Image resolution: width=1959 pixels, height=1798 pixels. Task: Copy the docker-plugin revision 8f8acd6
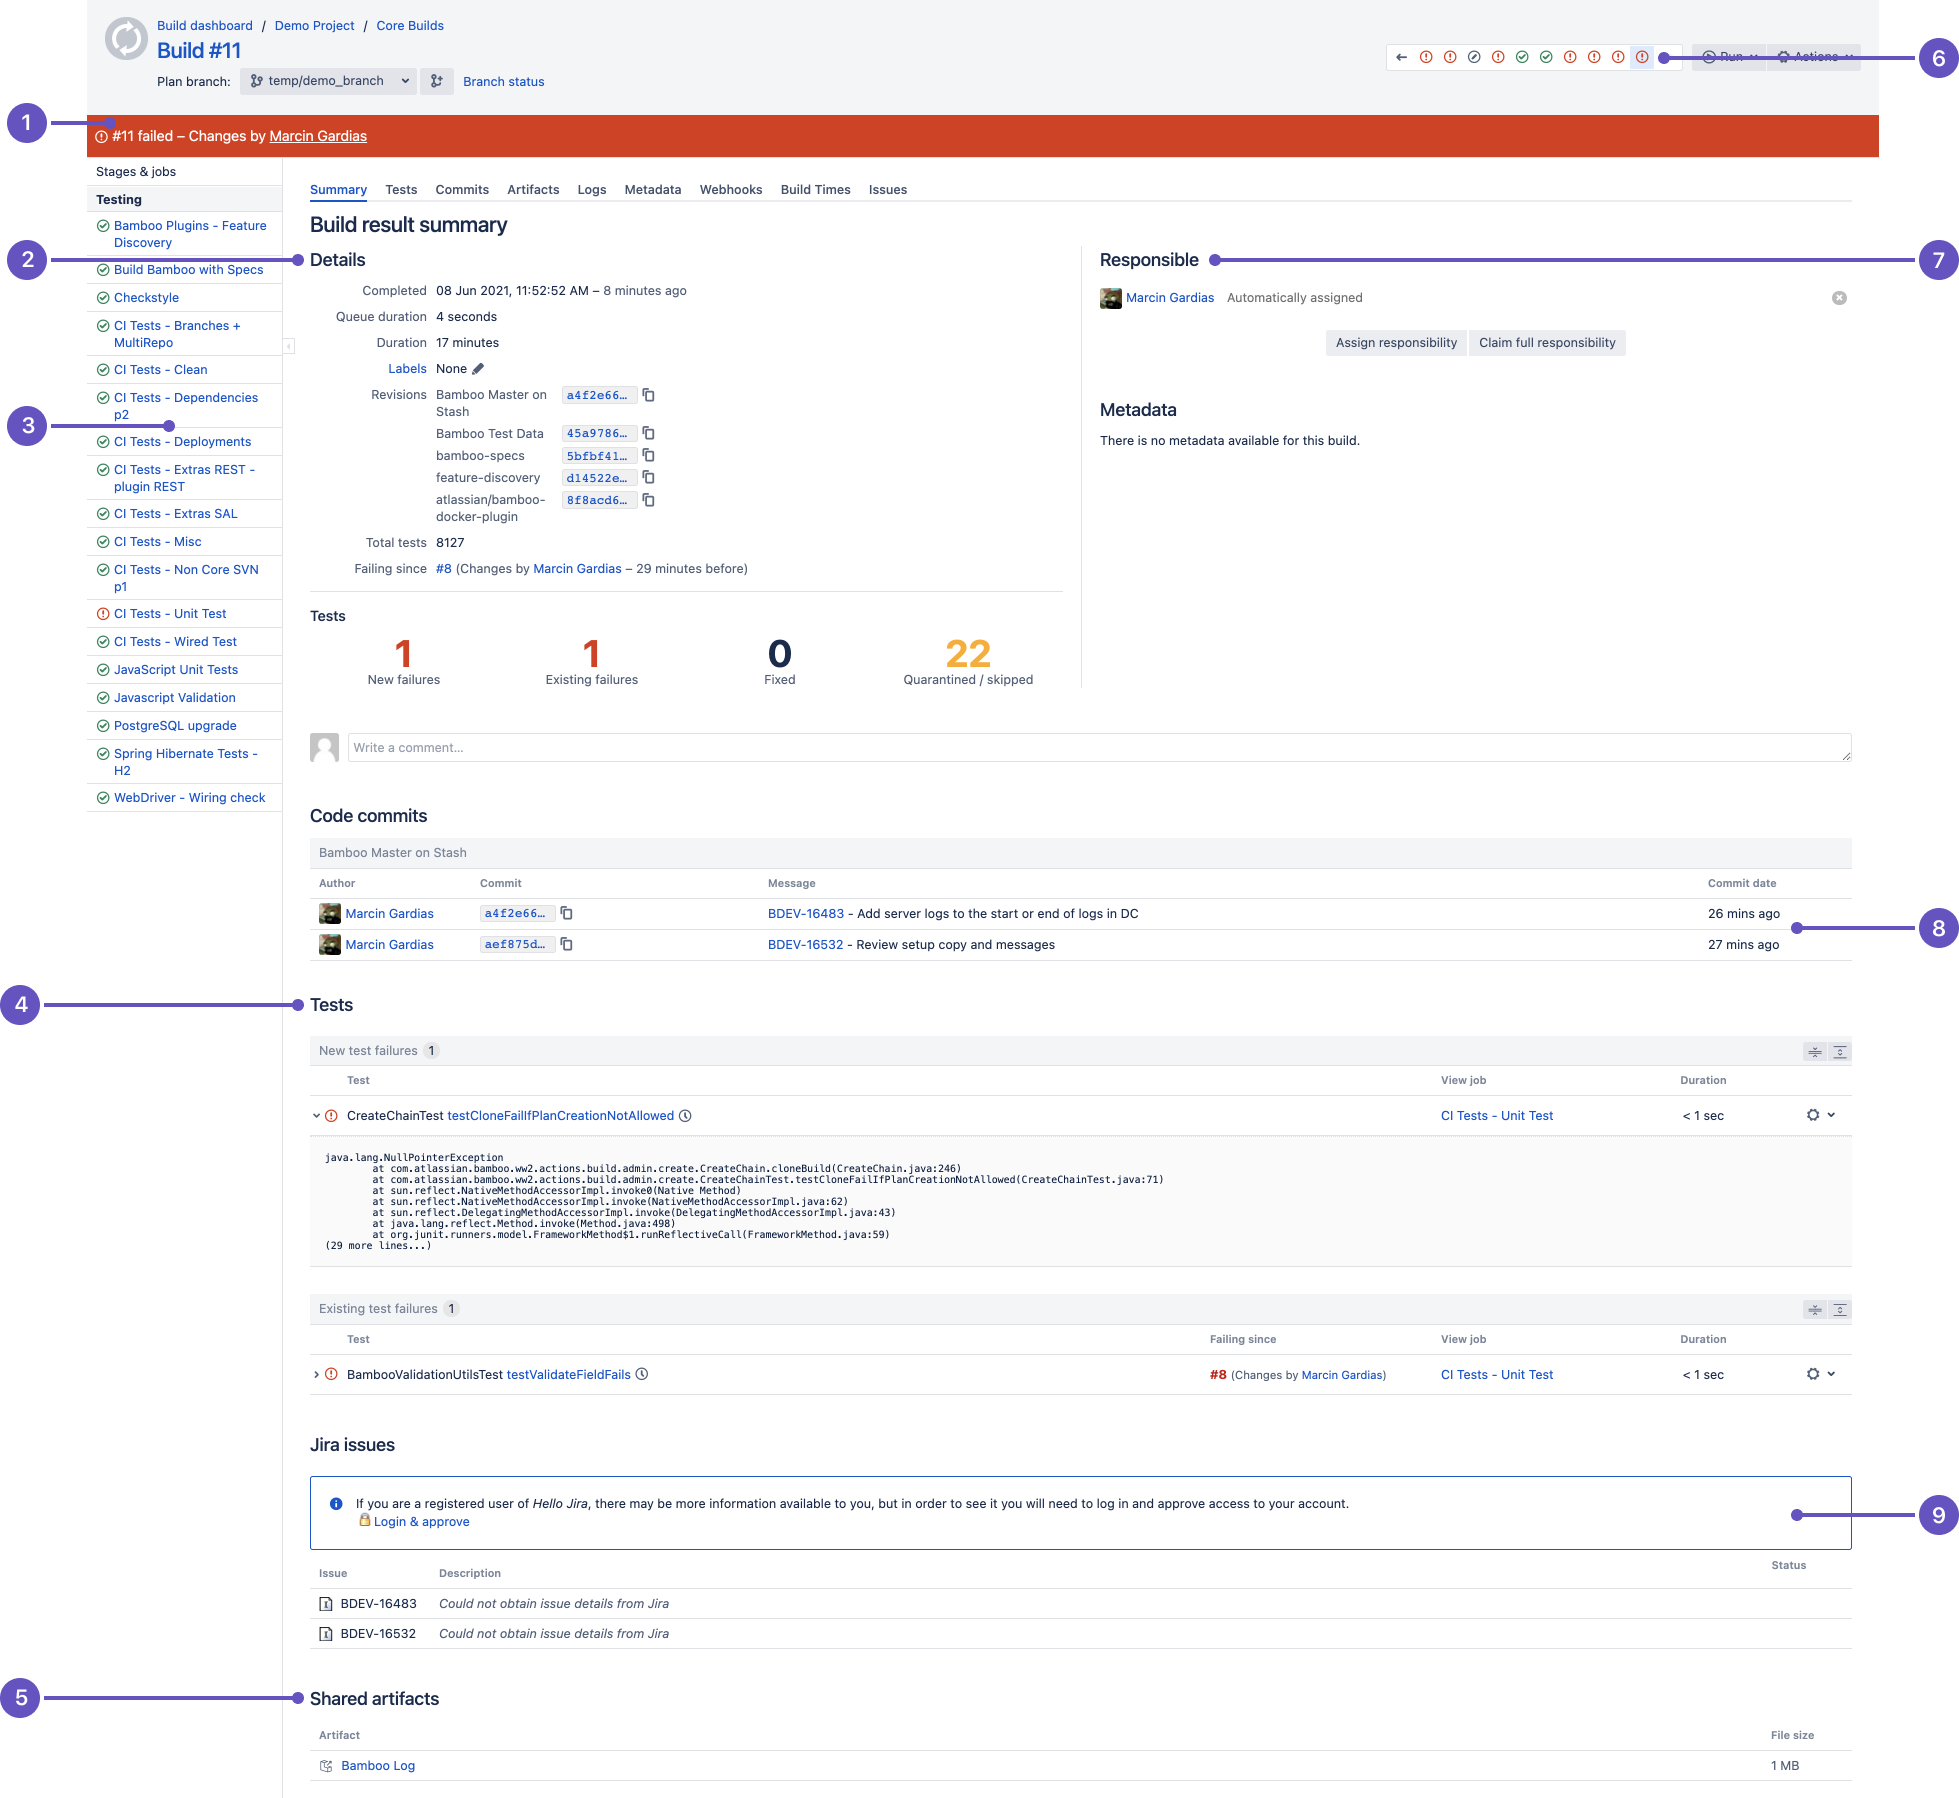(648, 500)
